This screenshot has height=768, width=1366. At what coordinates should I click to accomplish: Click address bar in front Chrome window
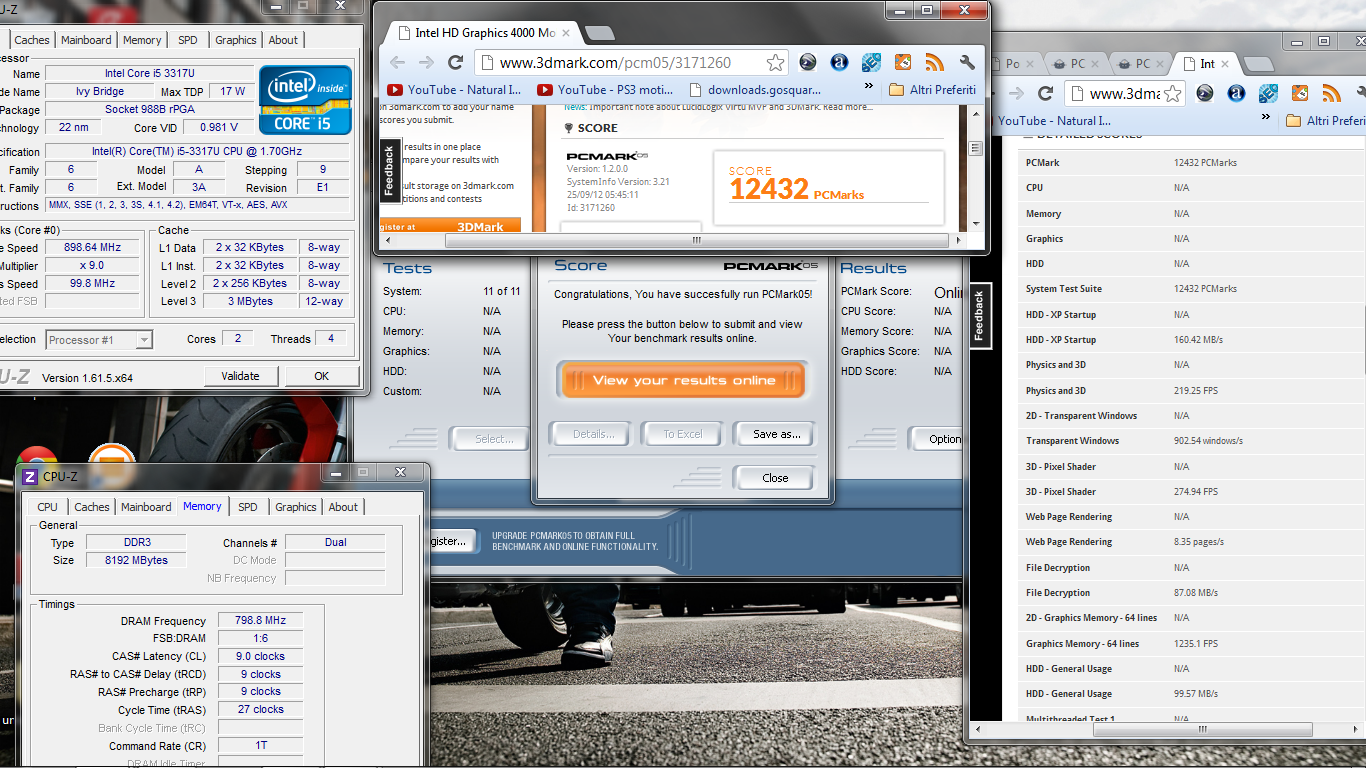[x=632, y=62]
